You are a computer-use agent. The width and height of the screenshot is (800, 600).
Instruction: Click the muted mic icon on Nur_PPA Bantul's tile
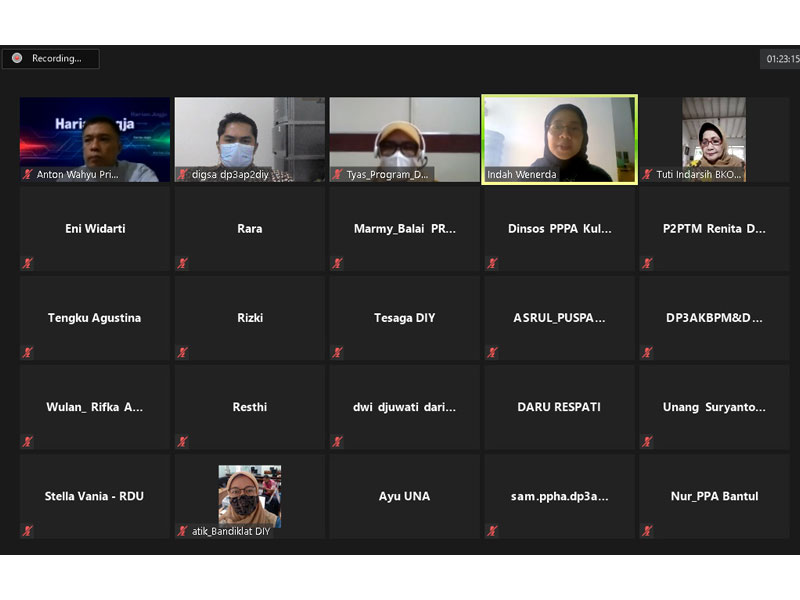pos(648,531)
